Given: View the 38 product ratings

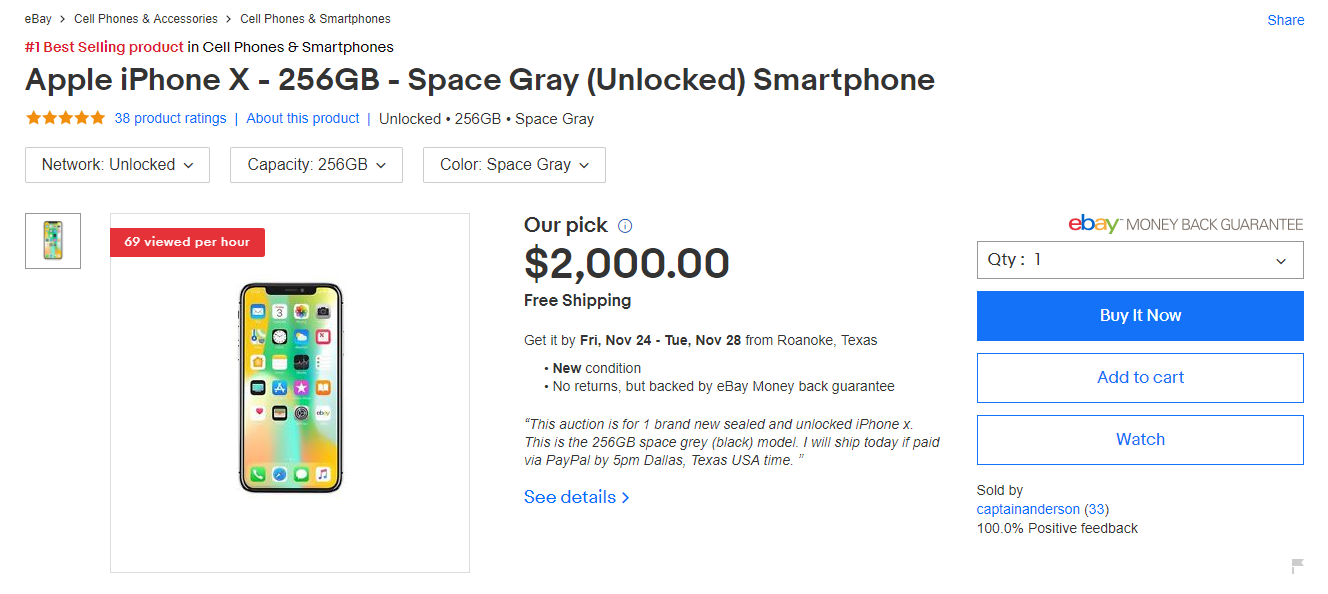Looking at the screenshot, I should pos(170,117).
